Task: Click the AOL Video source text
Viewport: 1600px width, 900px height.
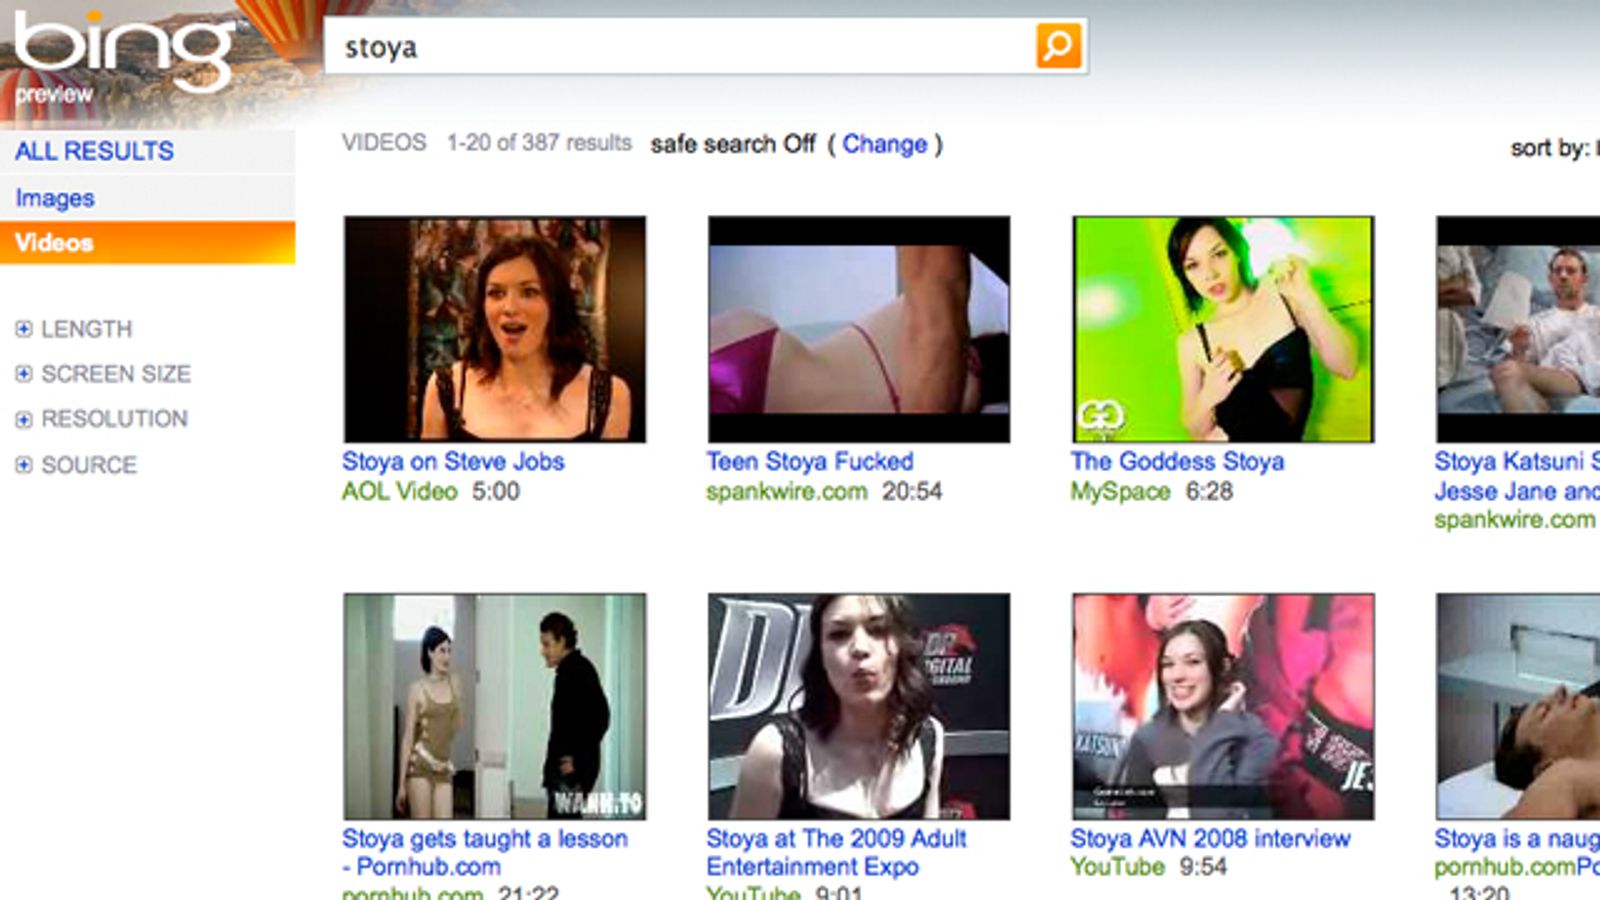Action: tap(399, 491)
